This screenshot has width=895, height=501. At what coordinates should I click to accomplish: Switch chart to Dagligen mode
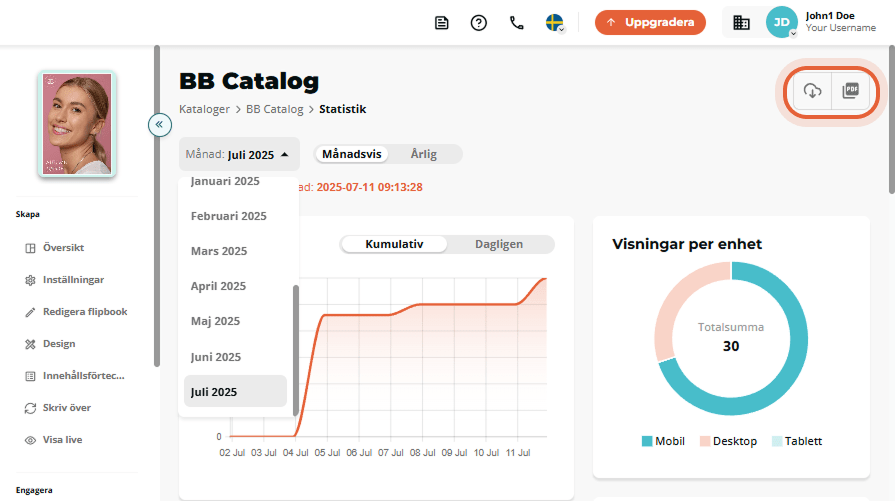(499, 244)
